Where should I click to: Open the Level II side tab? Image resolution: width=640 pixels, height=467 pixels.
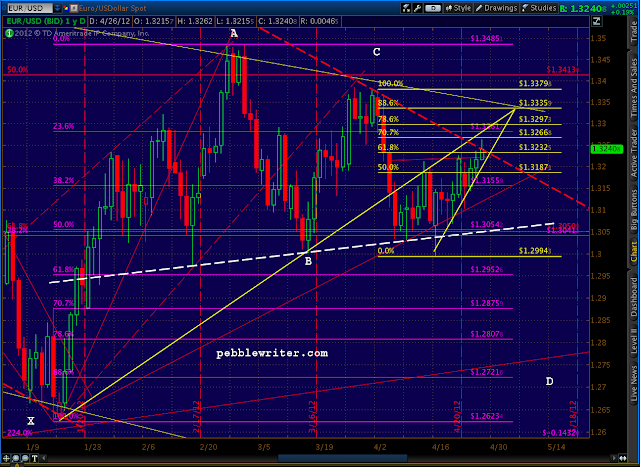(634, 342)
